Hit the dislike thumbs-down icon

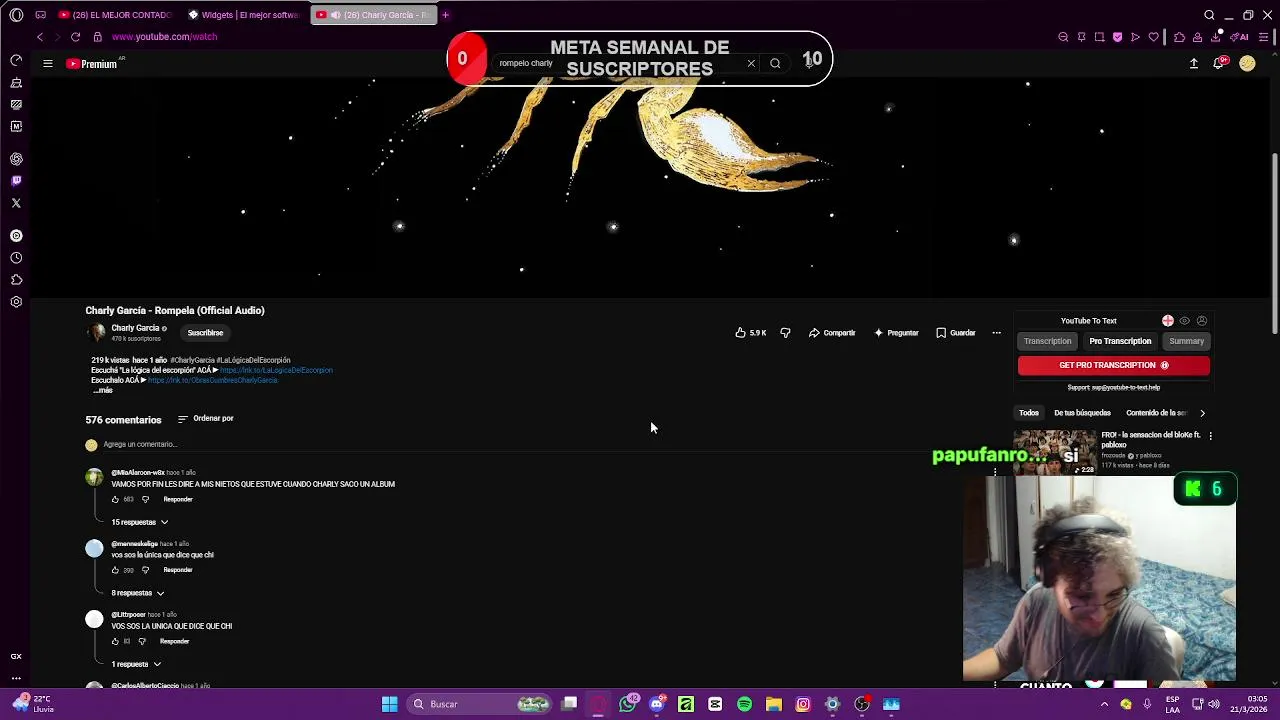(x=785, y=333)
